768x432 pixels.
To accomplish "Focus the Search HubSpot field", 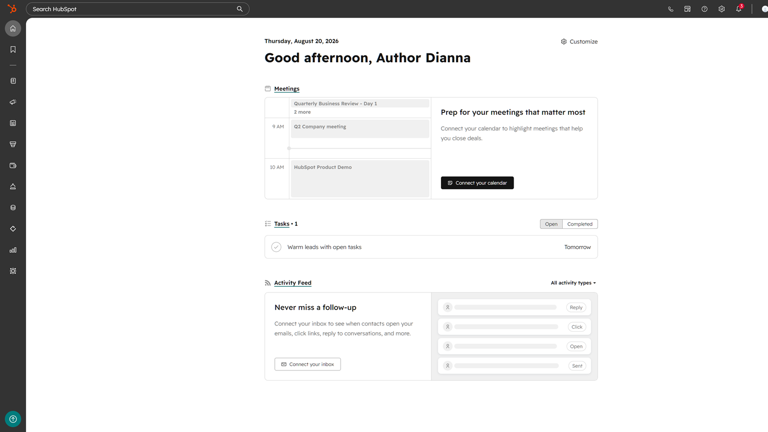I will pos(137,9).
